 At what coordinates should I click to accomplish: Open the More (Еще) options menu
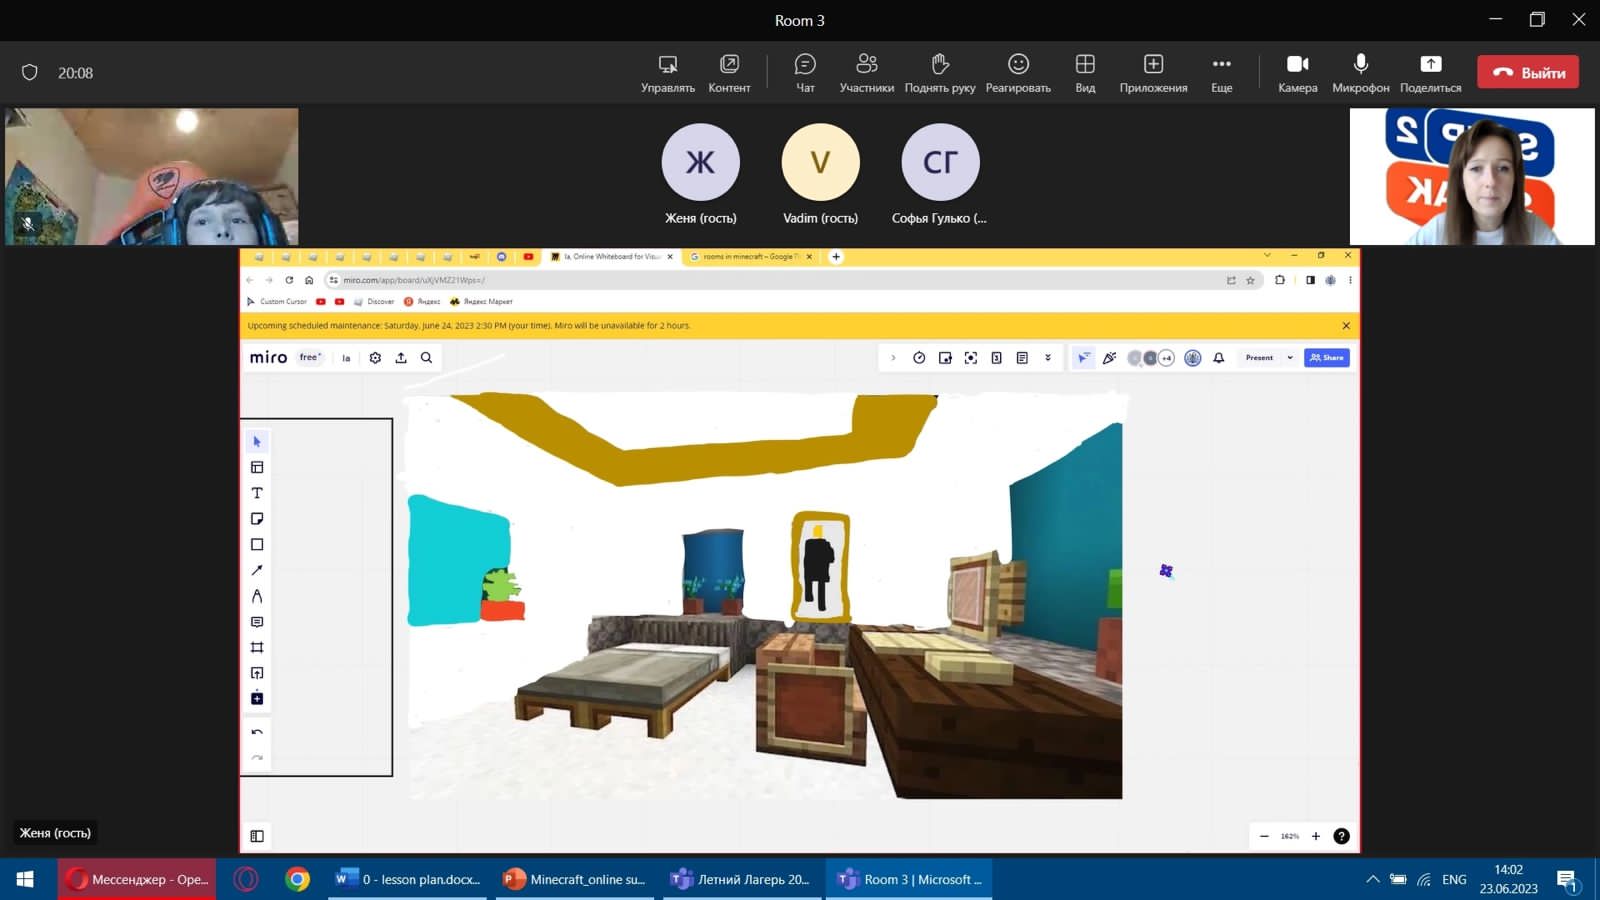click(x=1221, y=73)
